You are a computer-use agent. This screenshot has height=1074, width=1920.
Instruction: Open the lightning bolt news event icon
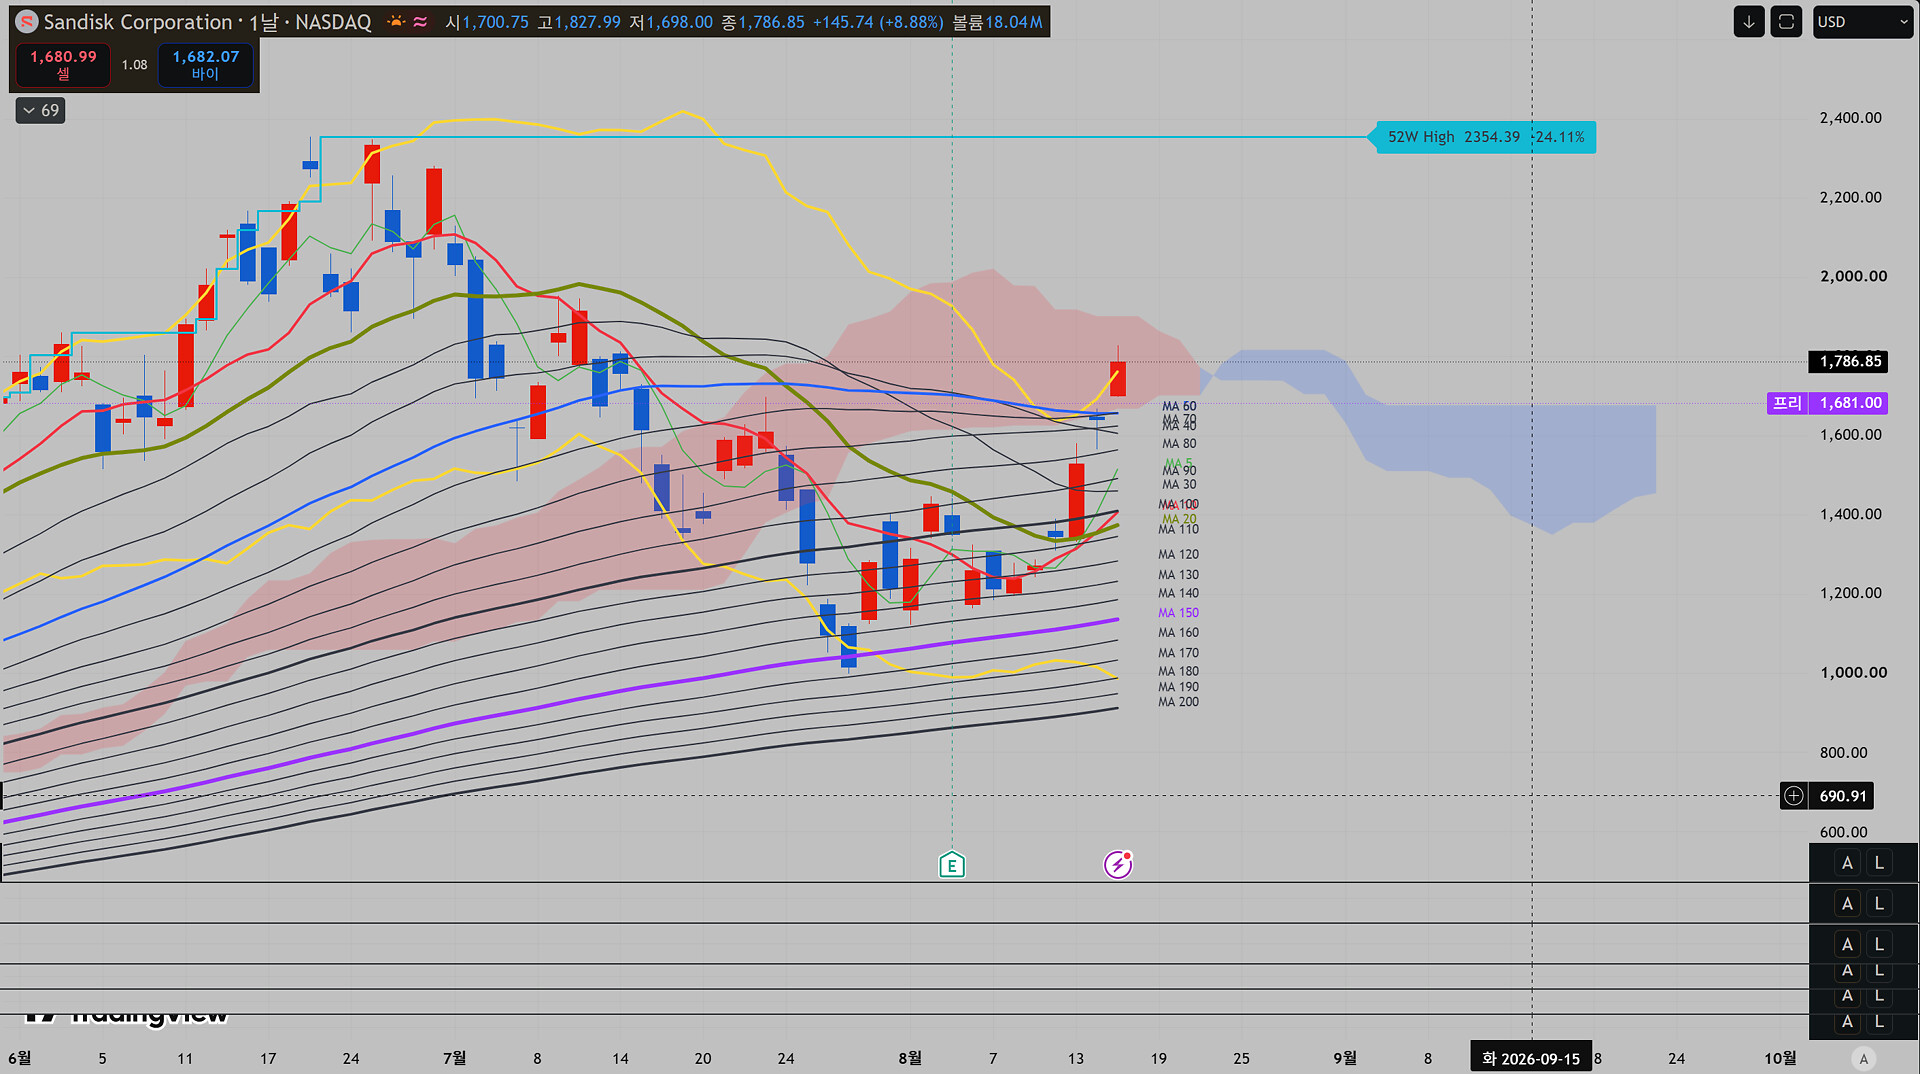(x=1117, y=865)
